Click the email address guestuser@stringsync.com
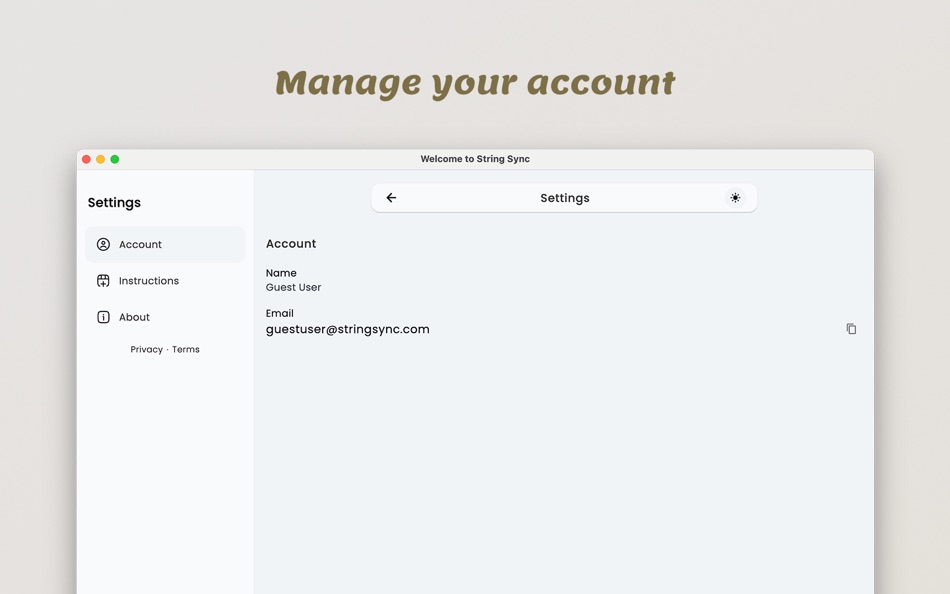 point(348,329)
